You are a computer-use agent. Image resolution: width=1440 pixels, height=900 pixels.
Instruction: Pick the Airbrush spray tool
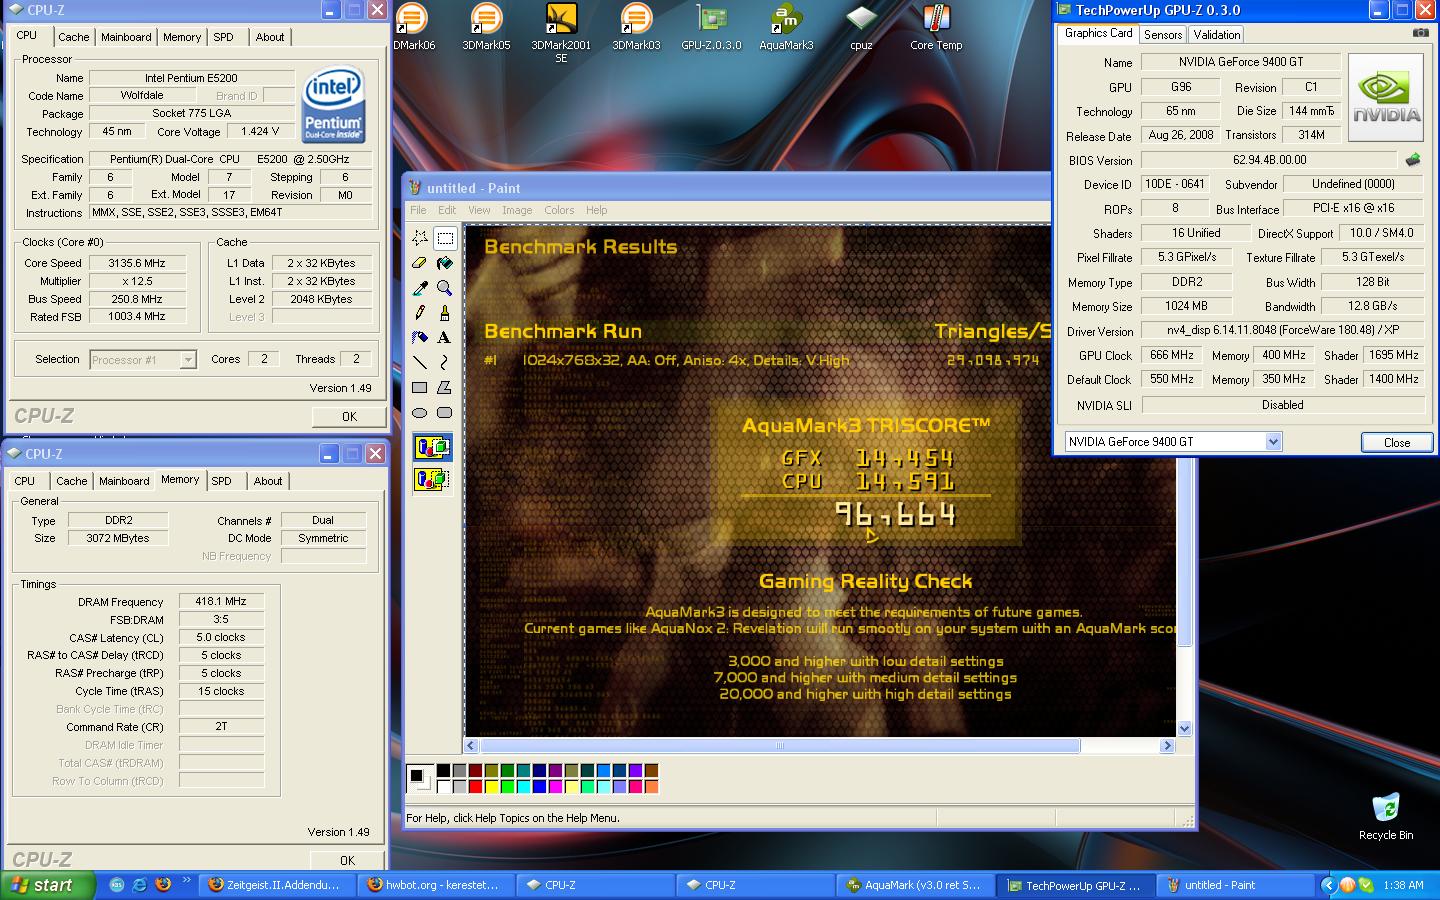tap(420, 338)
